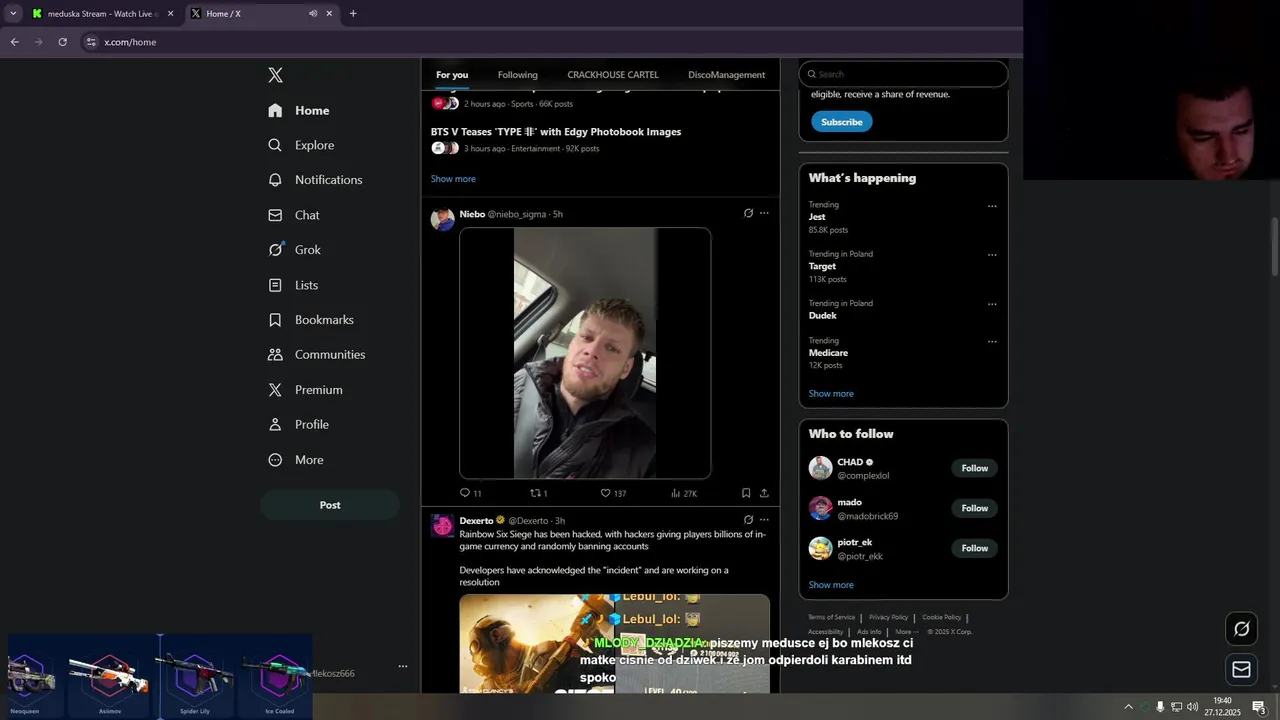
Task: Open the Privacy Policy link
Action: [x=888, y=617]
